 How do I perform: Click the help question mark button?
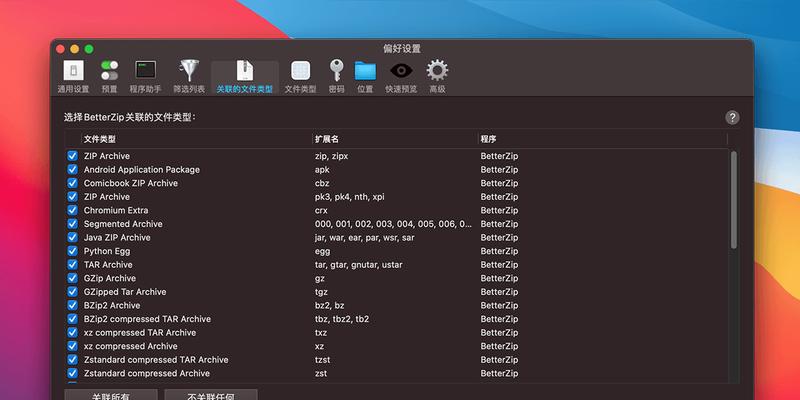point(732,118)
